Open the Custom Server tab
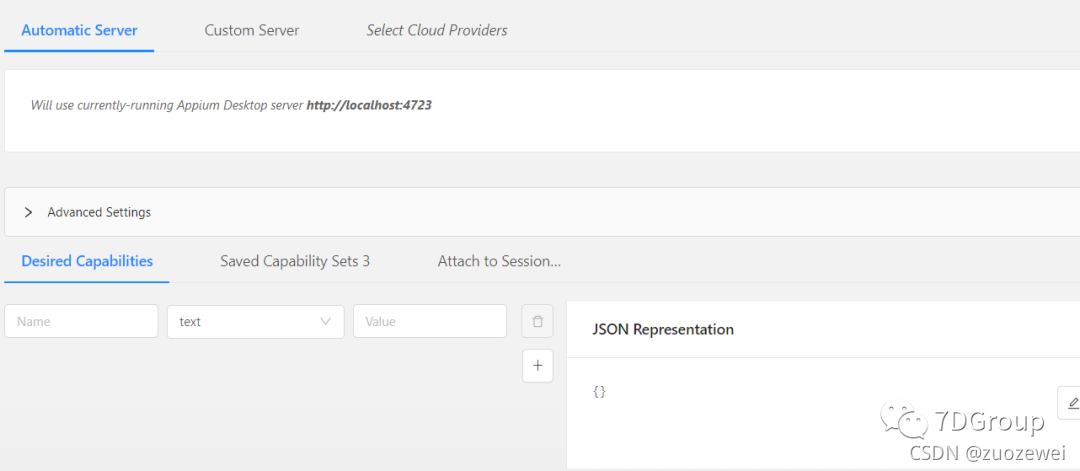 point(252,30)
